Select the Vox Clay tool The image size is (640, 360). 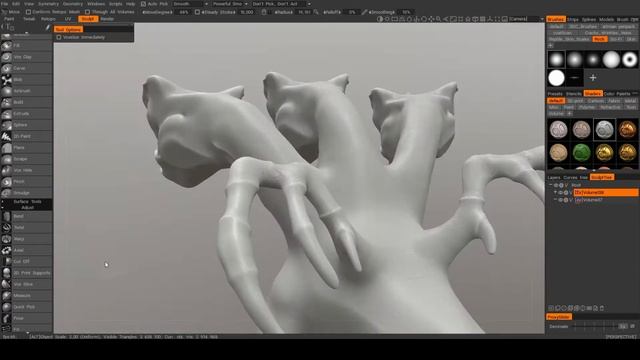[x=27, y=57]
